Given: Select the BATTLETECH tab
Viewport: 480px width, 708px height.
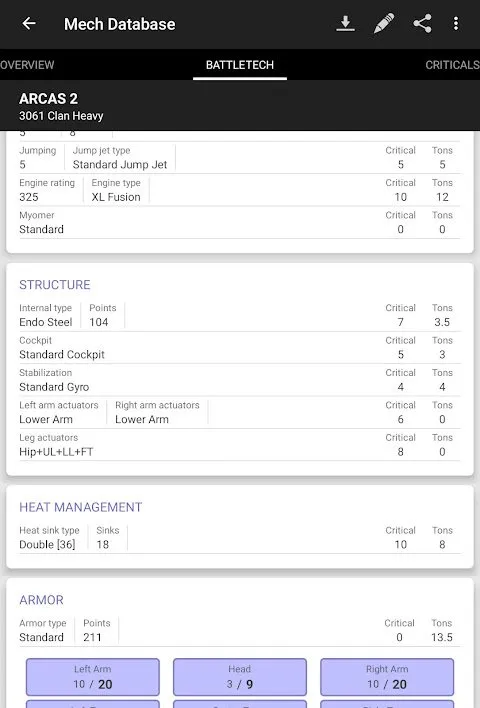Looking at the screenshot, I should pos(240,65).
